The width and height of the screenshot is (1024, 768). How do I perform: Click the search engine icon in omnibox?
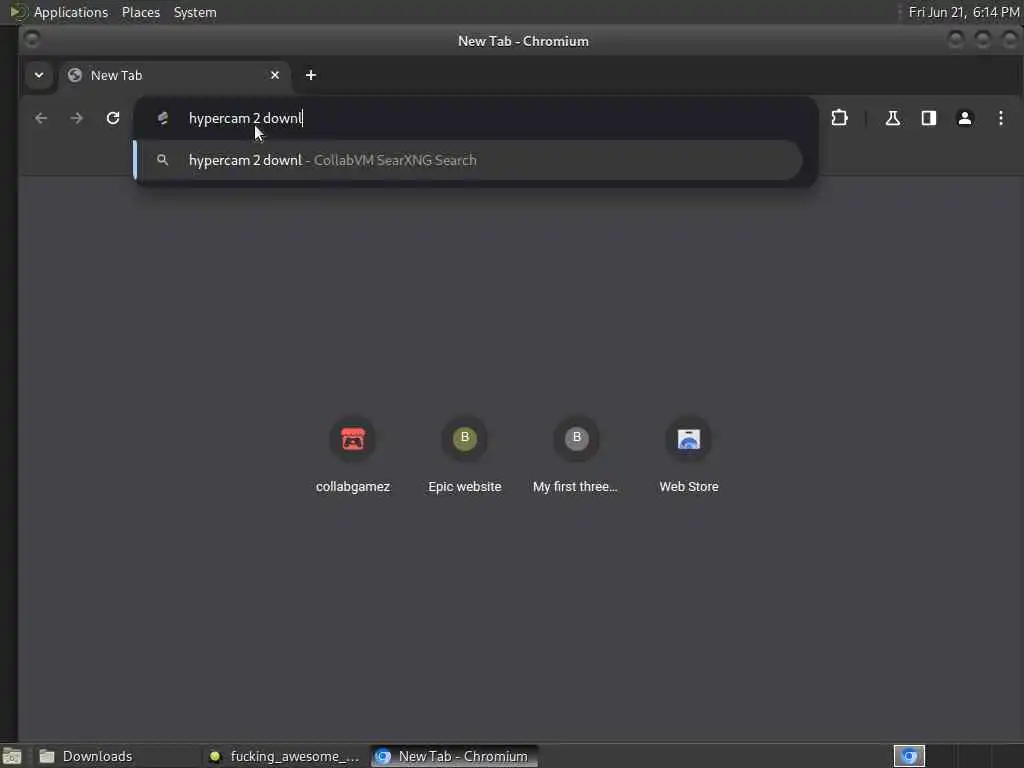(x=163, y=118)
